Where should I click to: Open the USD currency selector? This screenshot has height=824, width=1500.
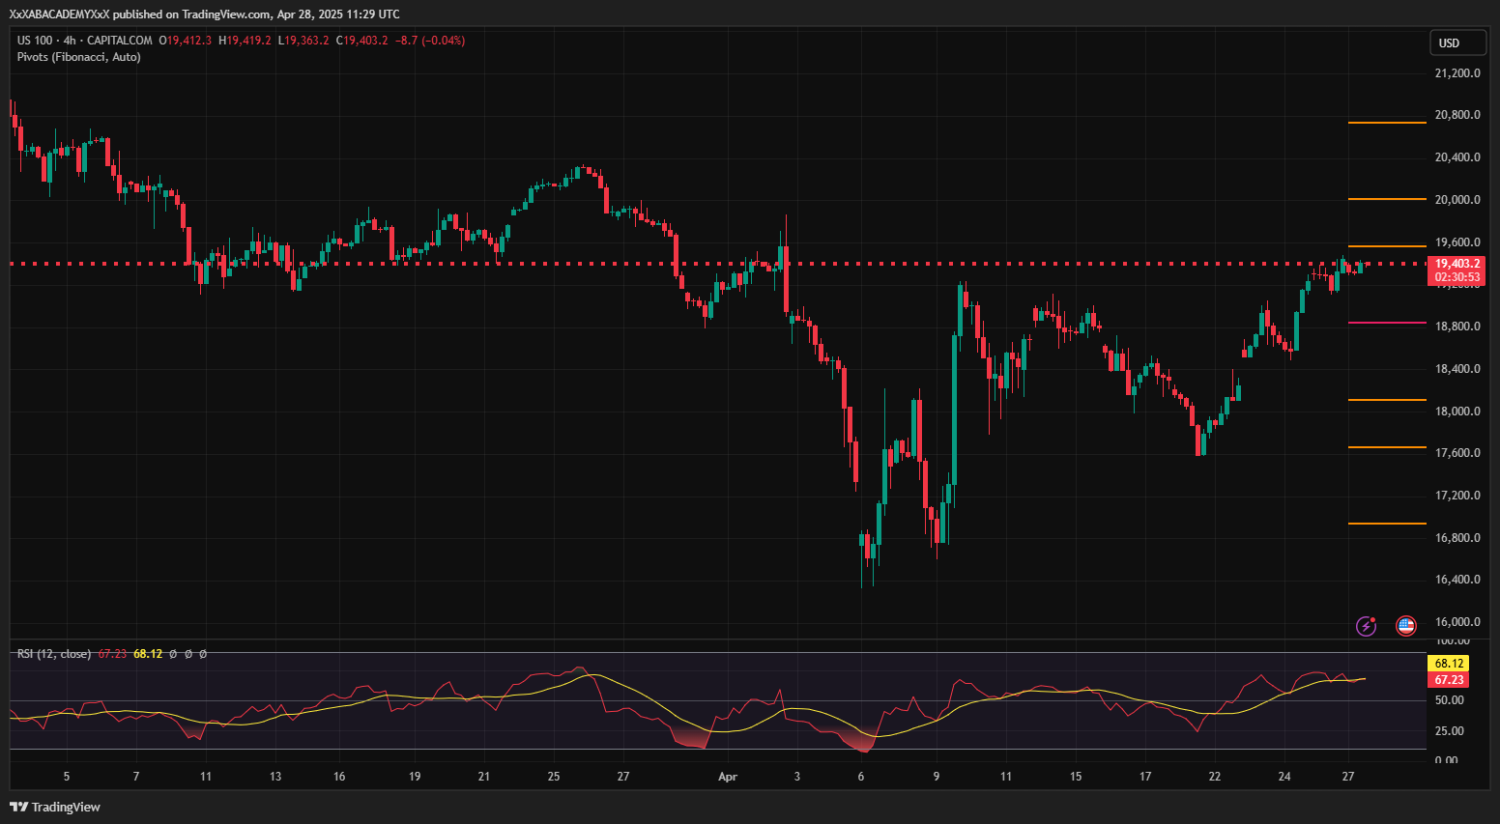click(1449, 43)
